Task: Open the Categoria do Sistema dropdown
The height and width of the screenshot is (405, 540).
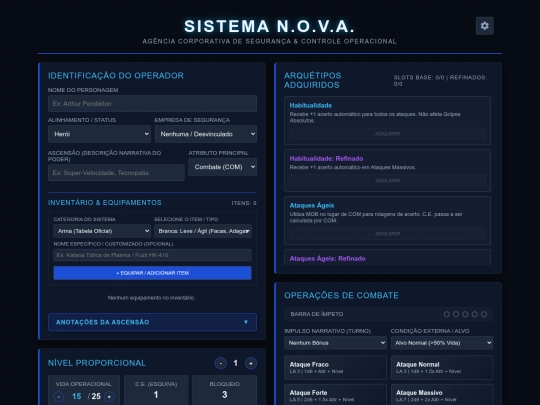Action: click(x=102, y=231)
